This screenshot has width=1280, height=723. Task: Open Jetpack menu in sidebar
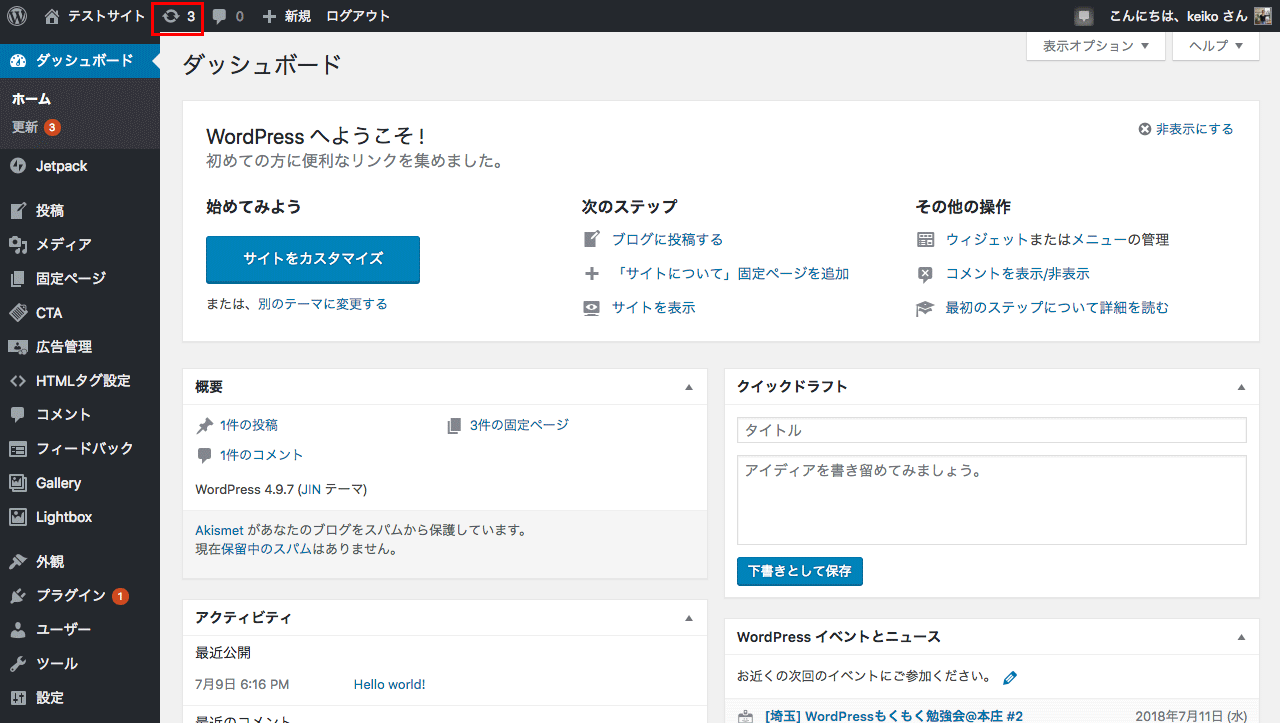click(x=80, y=166)
